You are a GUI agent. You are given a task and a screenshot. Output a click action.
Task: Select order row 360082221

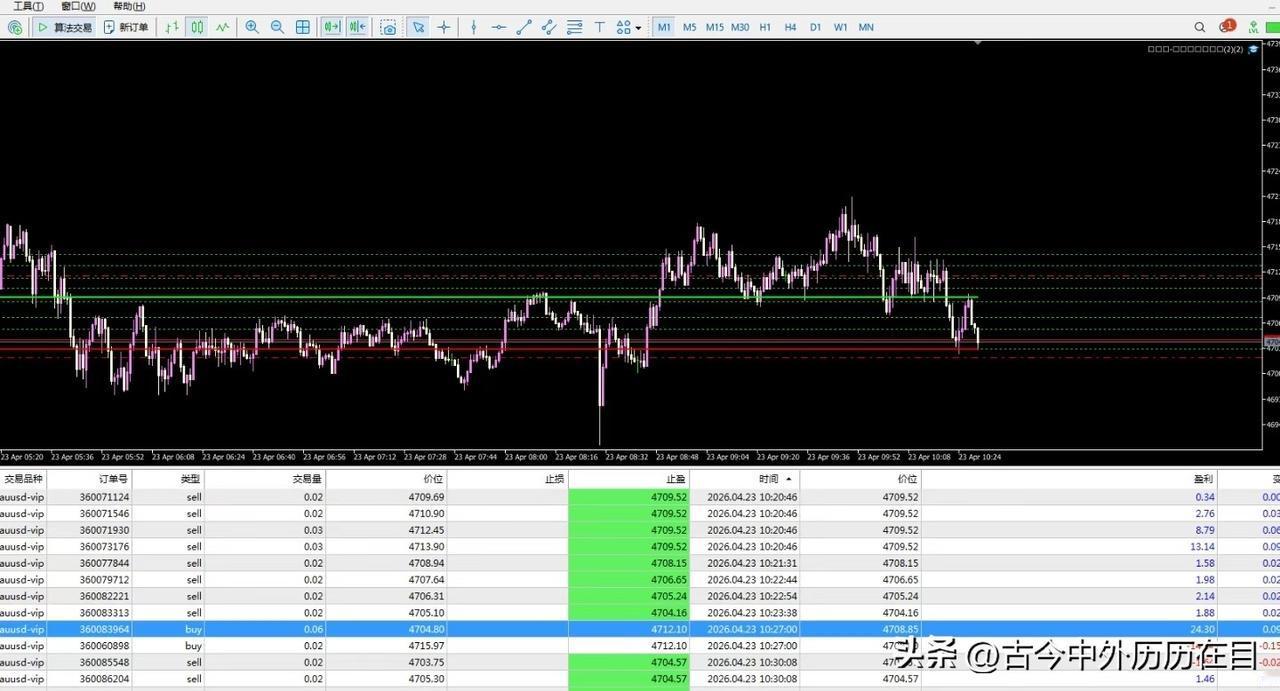tap(640, 596)
